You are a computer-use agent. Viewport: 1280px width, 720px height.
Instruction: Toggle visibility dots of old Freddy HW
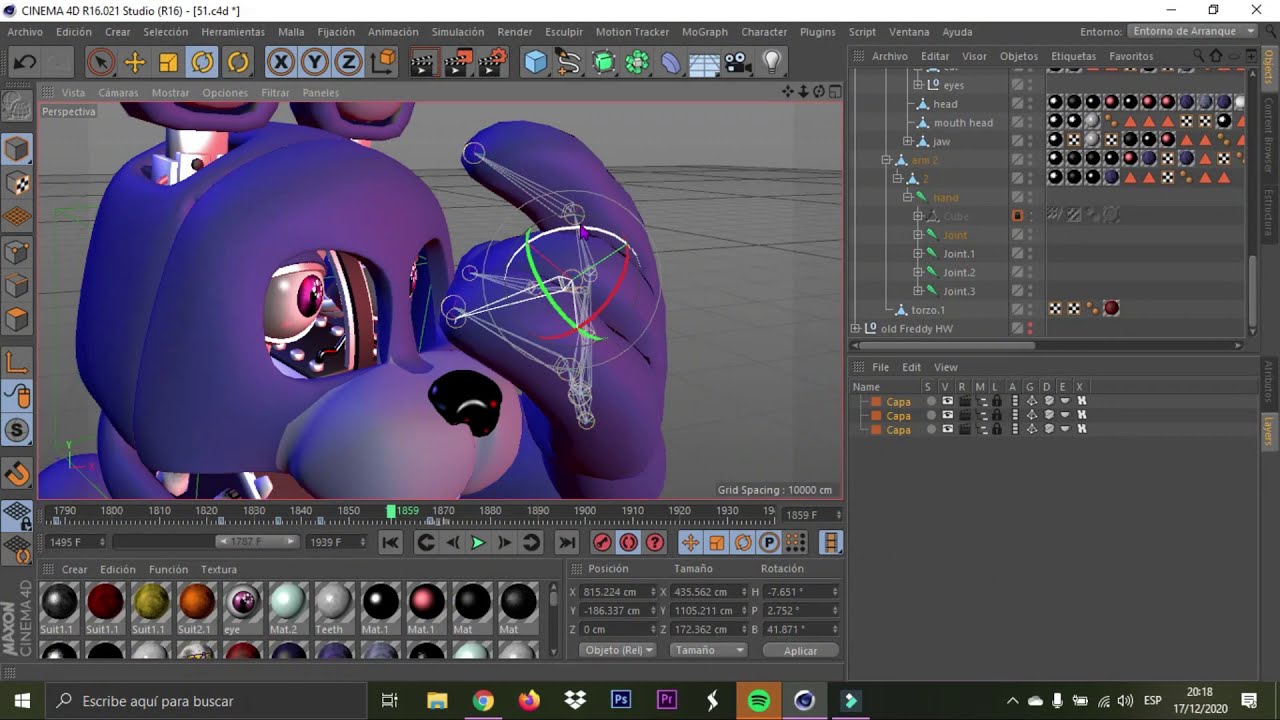pos(1031,329)
